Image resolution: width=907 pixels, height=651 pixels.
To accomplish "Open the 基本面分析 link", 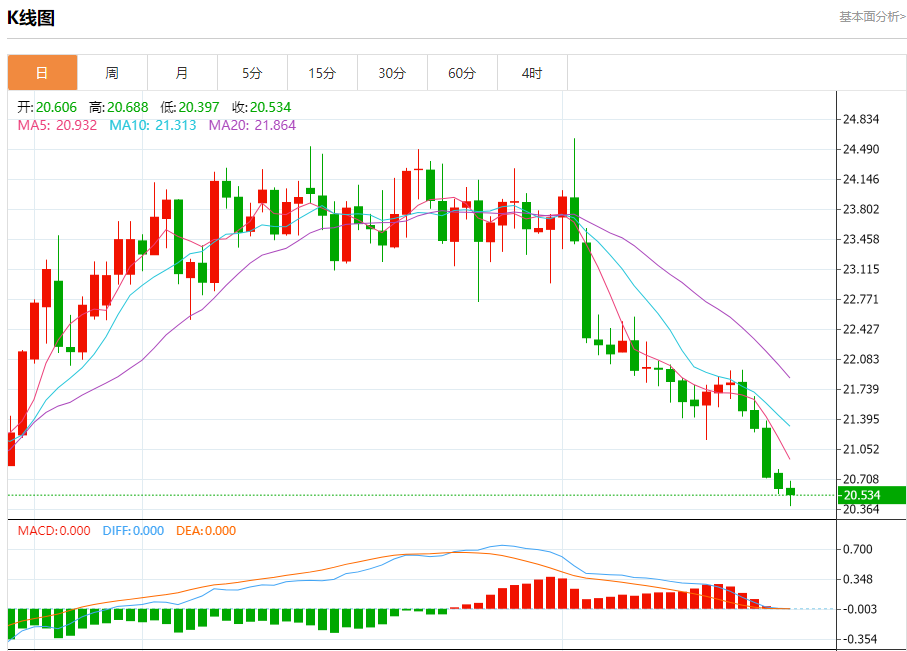I will [872, 17].
